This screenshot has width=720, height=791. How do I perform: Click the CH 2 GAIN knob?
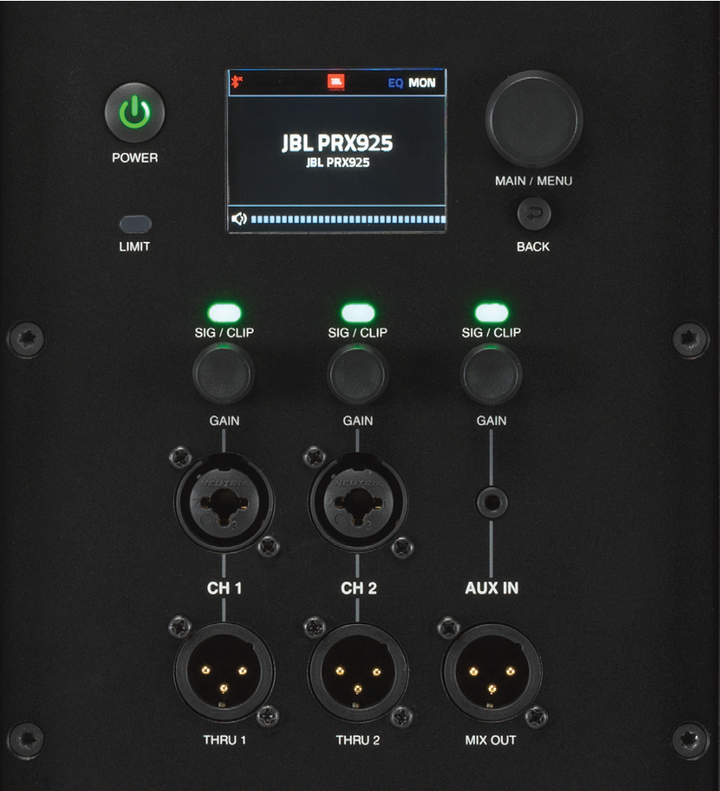358,374
